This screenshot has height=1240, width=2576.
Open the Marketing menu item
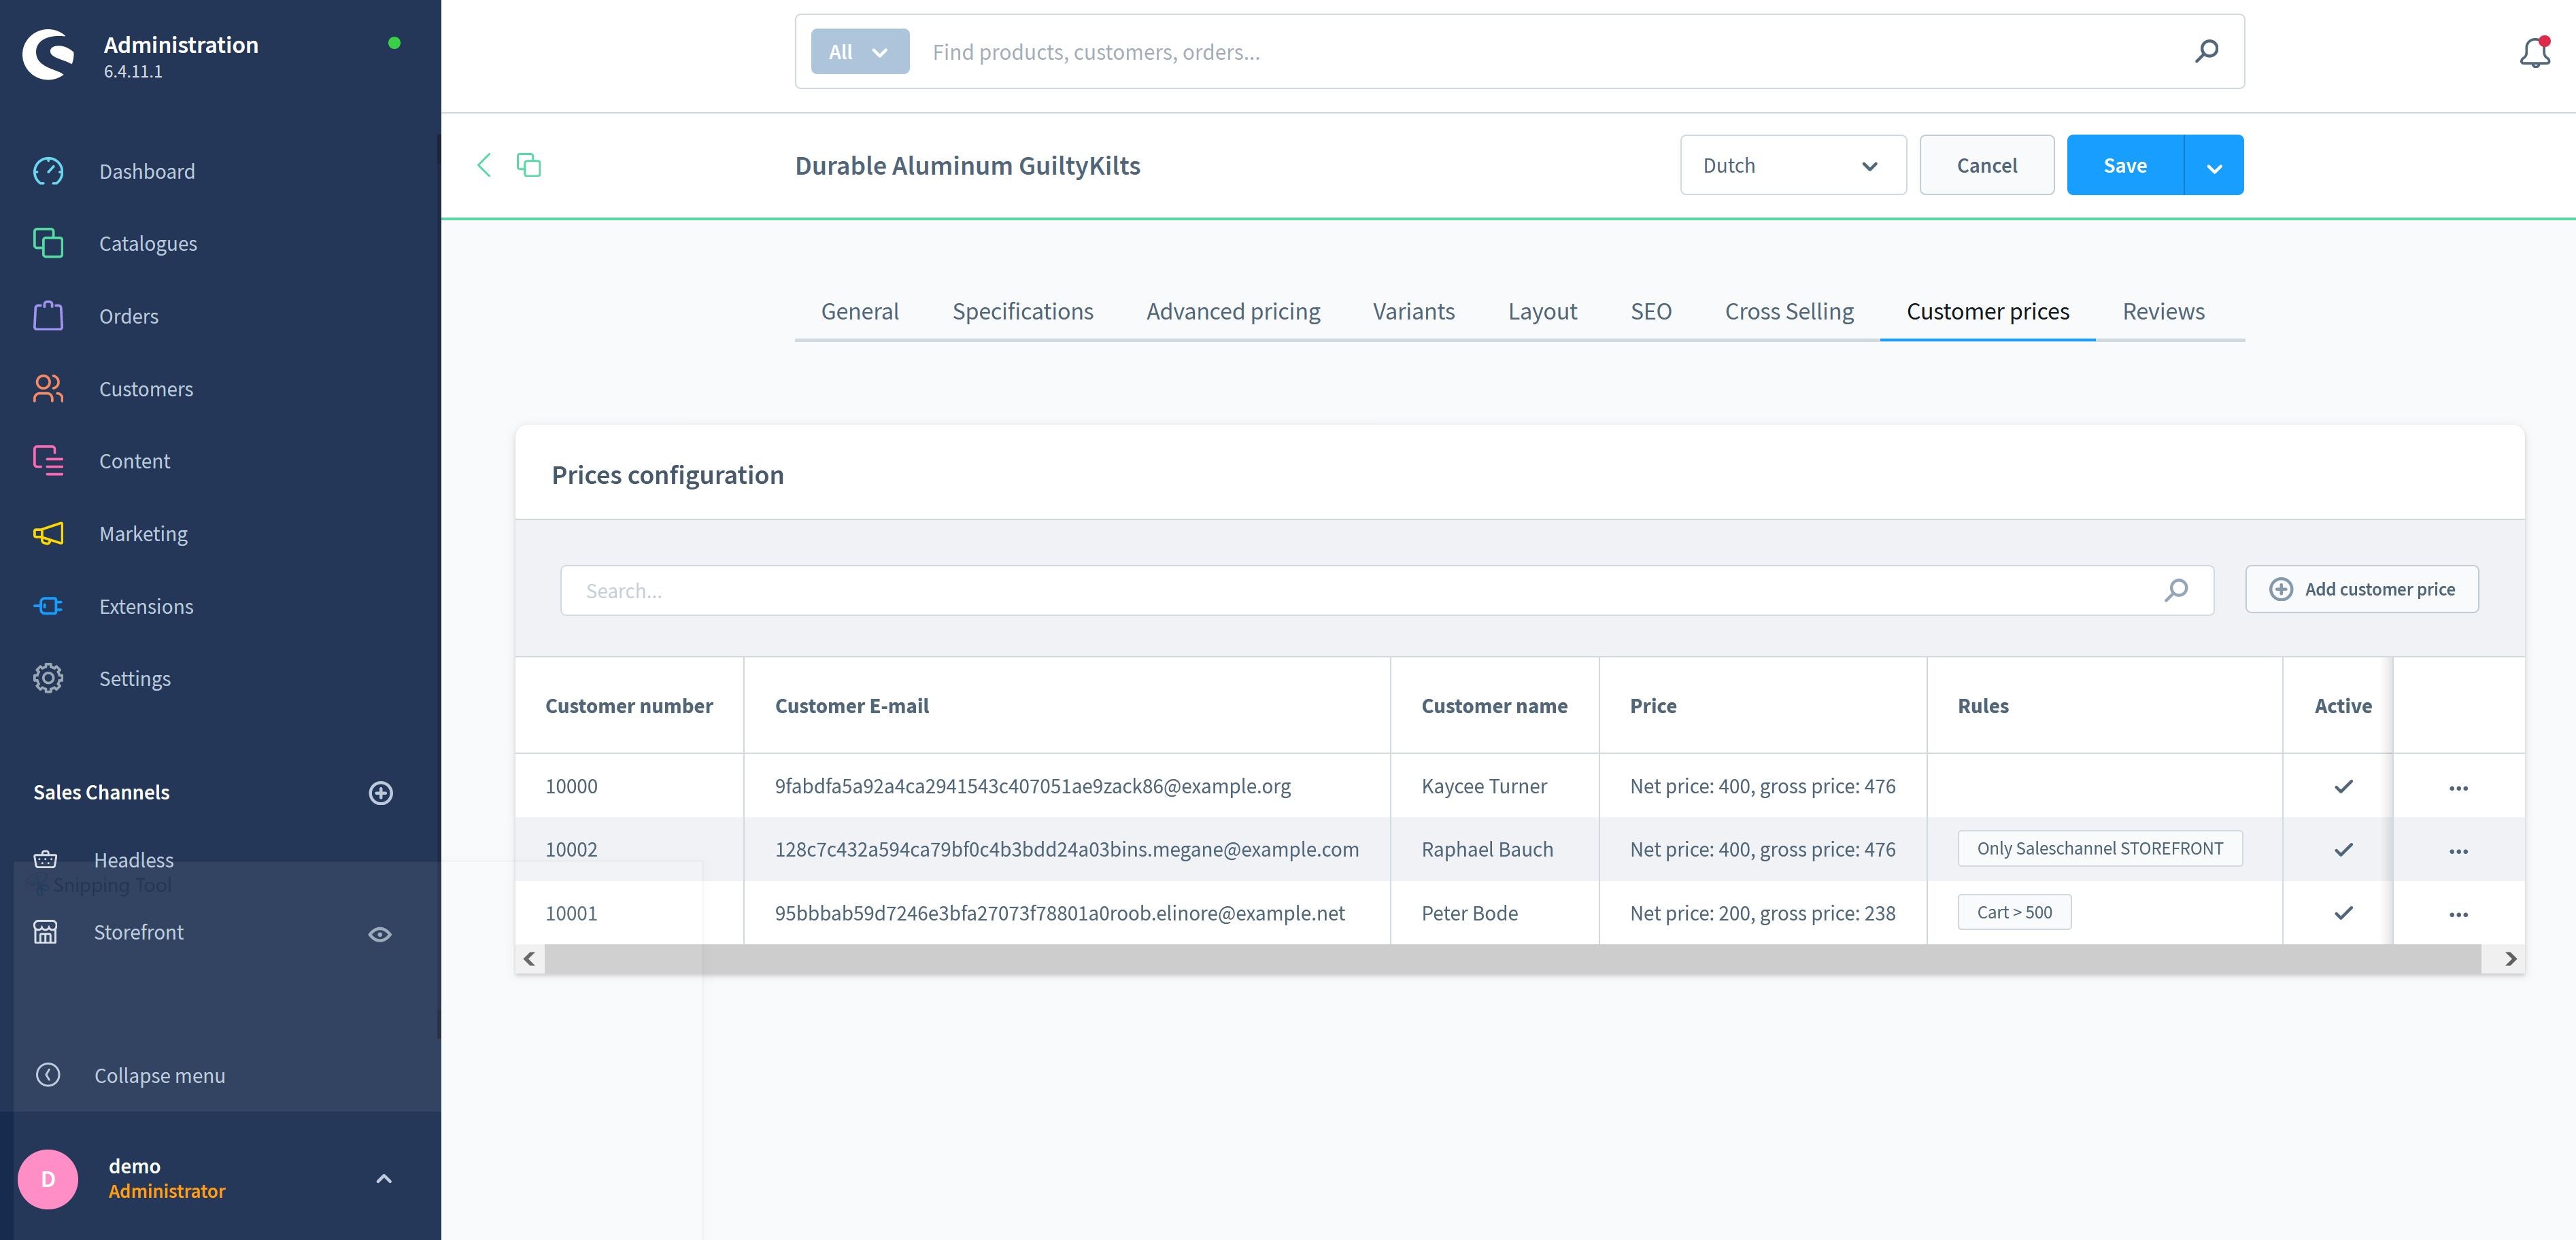143,534
